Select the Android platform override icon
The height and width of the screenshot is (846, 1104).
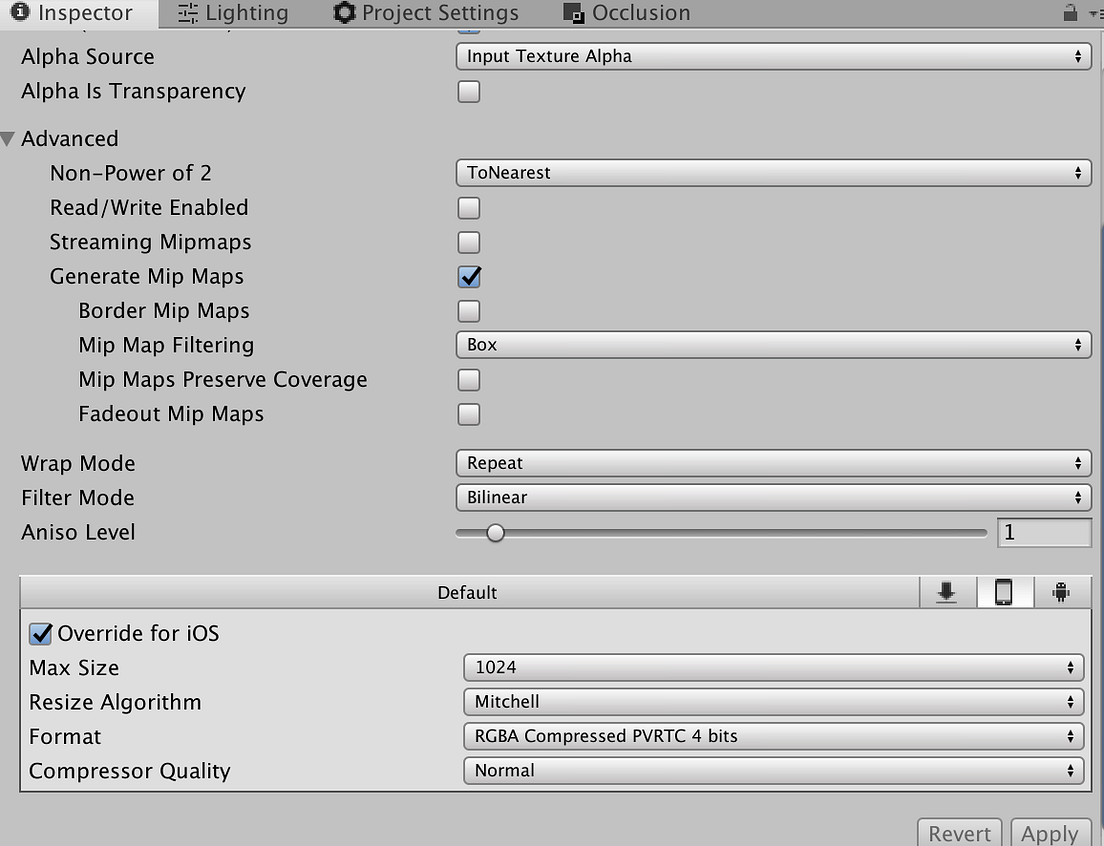[1061, 592]
